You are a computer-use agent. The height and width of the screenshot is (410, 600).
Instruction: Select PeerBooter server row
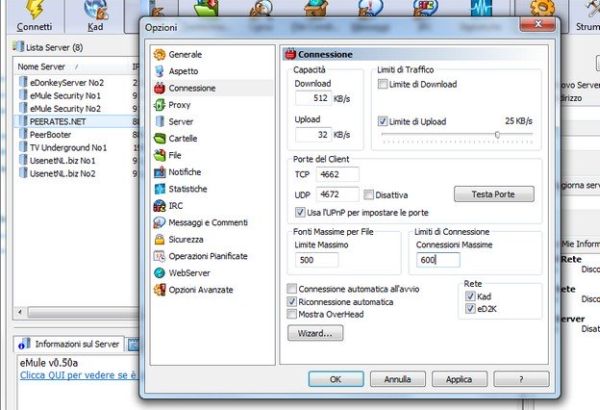[51, 135]
